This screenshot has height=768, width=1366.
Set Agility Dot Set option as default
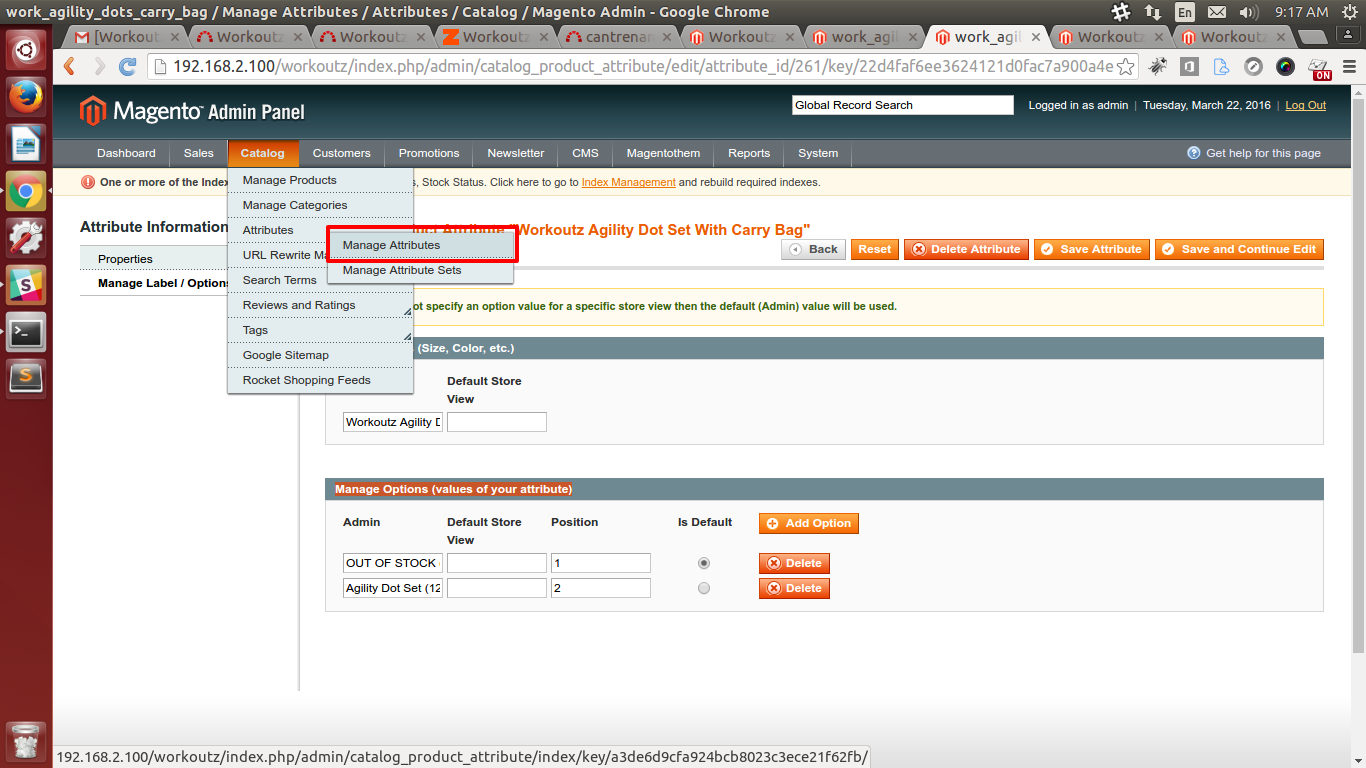pos(704,588)
